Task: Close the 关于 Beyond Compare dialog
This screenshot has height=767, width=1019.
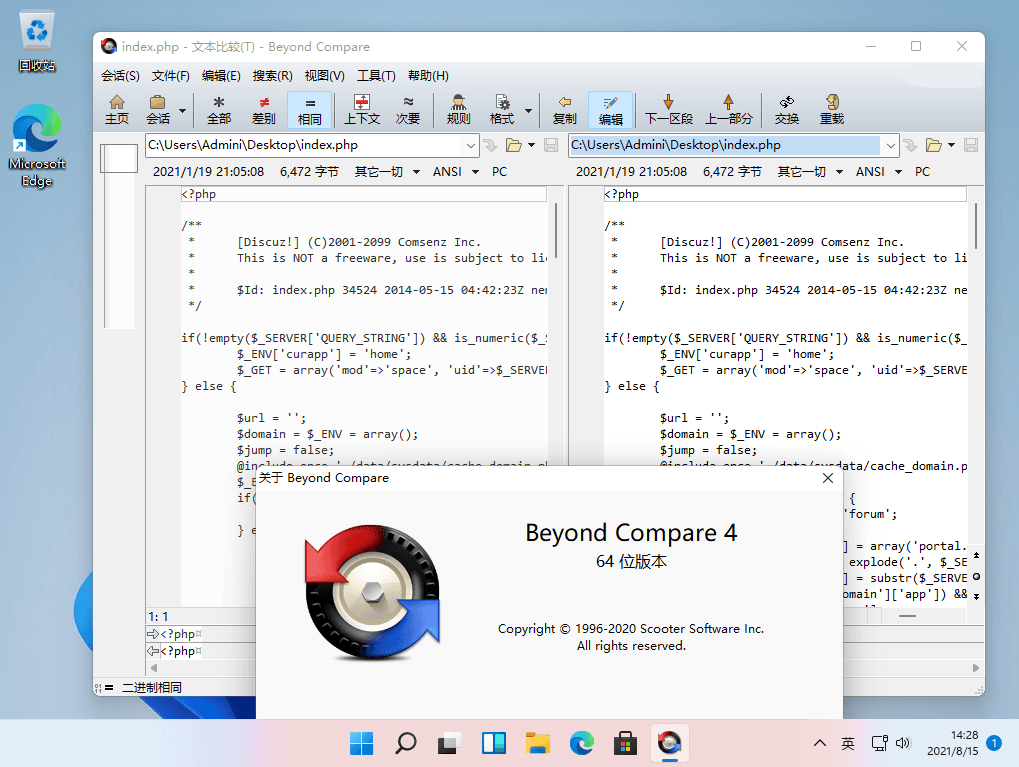Action: pyautogui.click(x=827, y=478)
